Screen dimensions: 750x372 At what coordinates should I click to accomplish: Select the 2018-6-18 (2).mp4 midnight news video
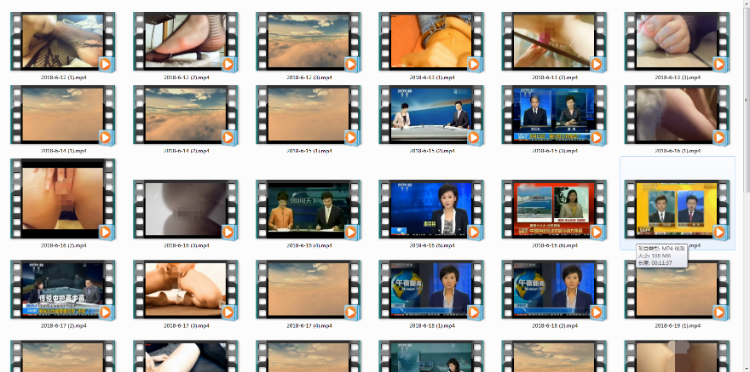pos(554,290)
